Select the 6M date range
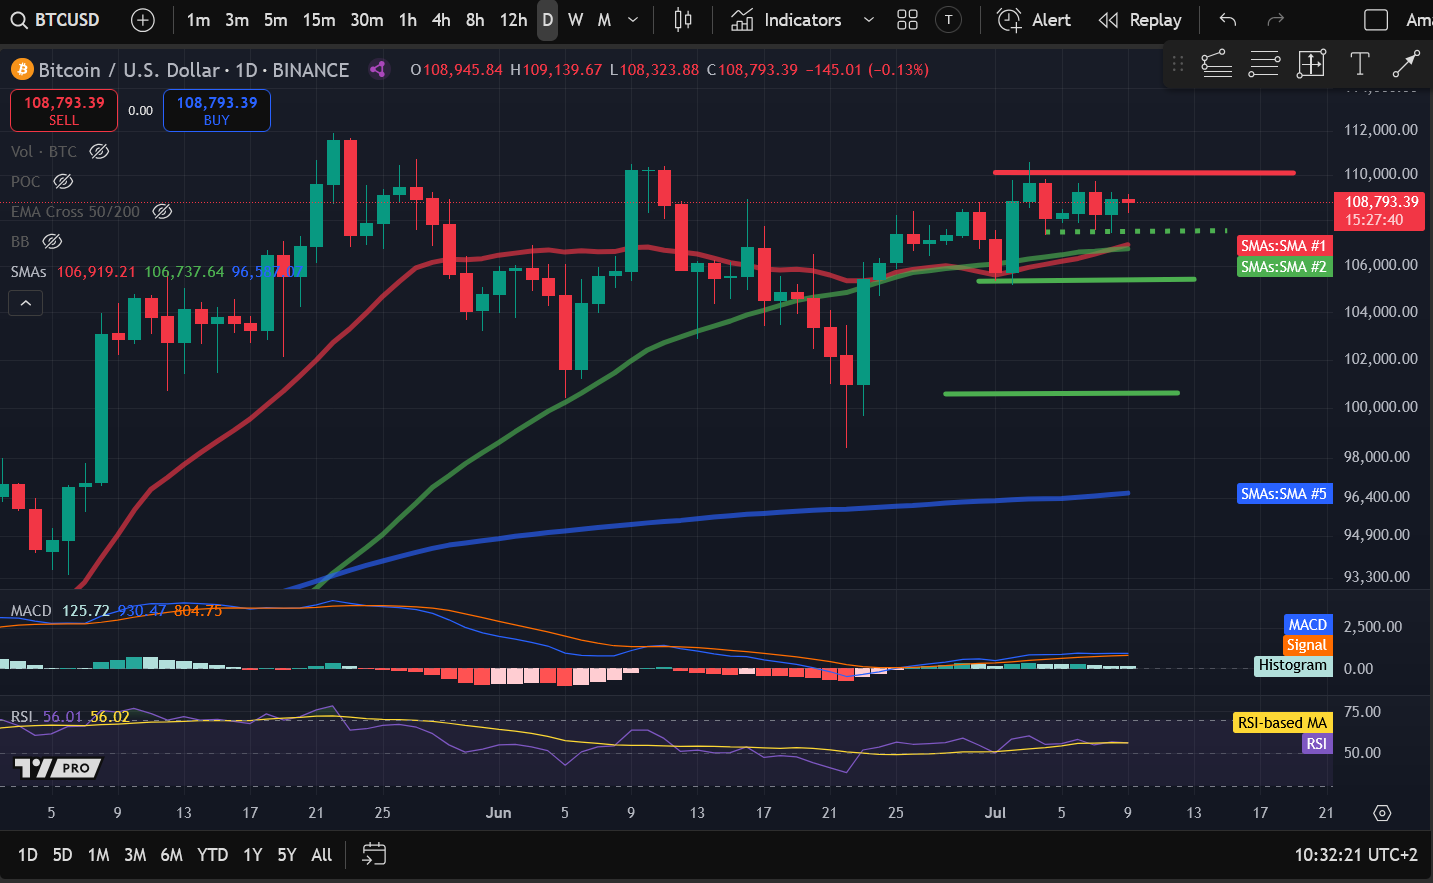Viewport: 1433px width, 883px height. pos(172,855)
